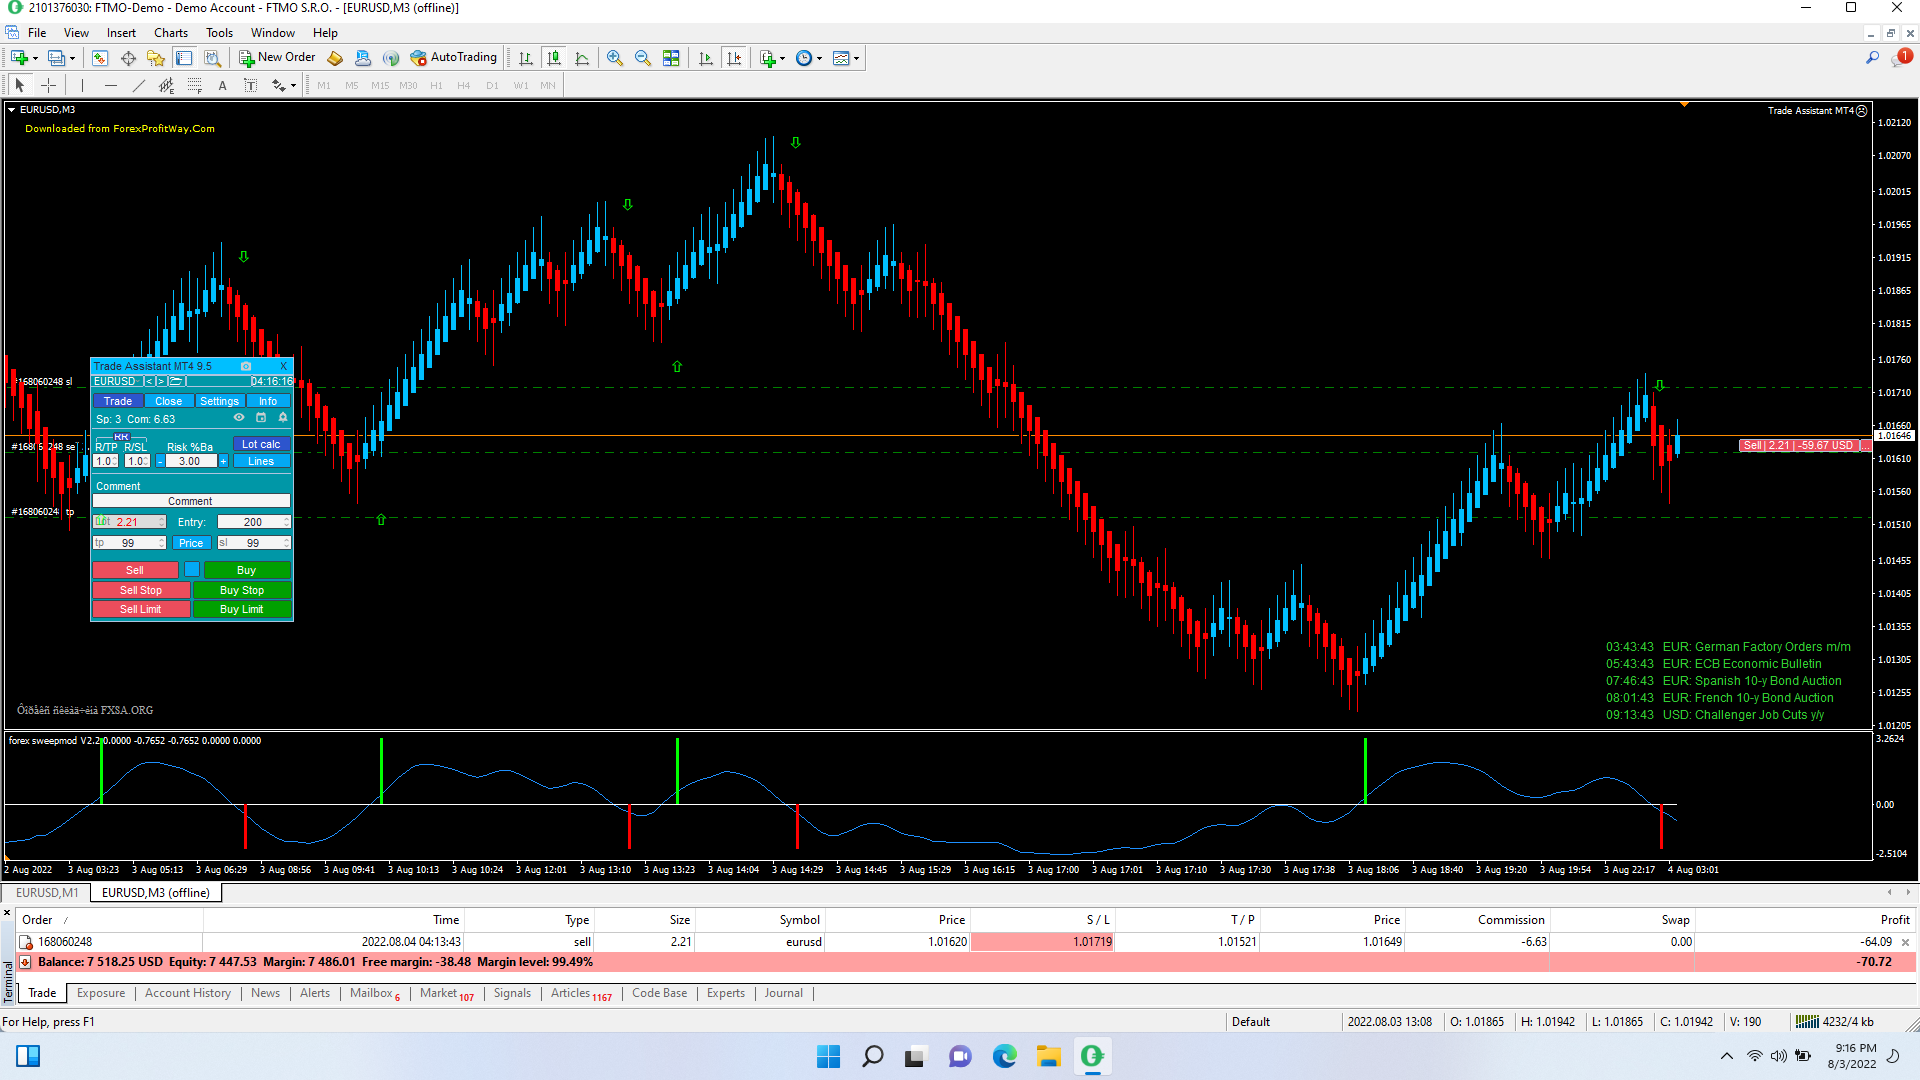Click the Comment input field
This screenshot has height=1080, width=1920.
(x=191, y=501)
